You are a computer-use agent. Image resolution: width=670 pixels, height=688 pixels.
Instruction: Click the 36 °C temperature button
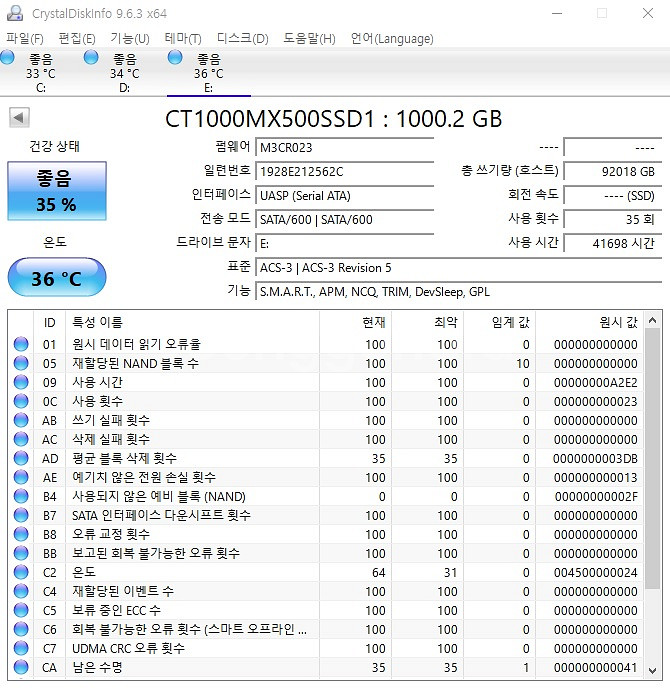(57, 278)
